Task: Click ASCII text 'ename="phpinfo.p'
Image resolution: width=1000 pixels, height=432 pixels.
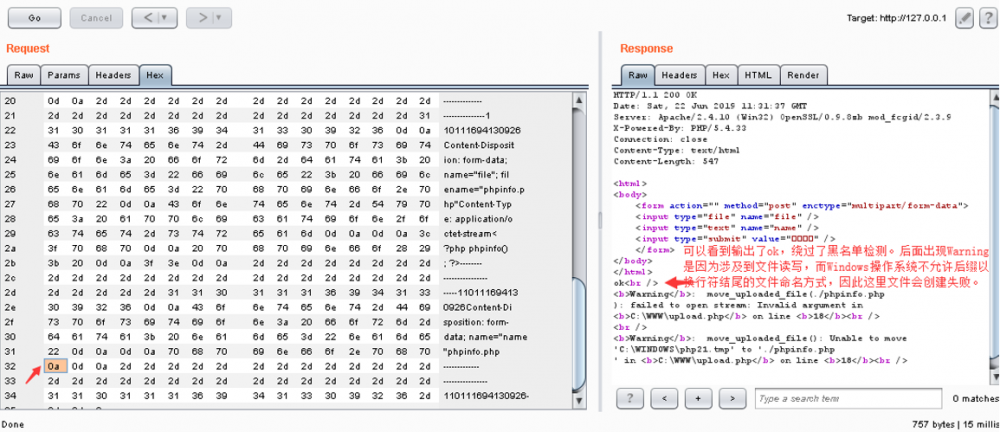Action: [484, 190]
